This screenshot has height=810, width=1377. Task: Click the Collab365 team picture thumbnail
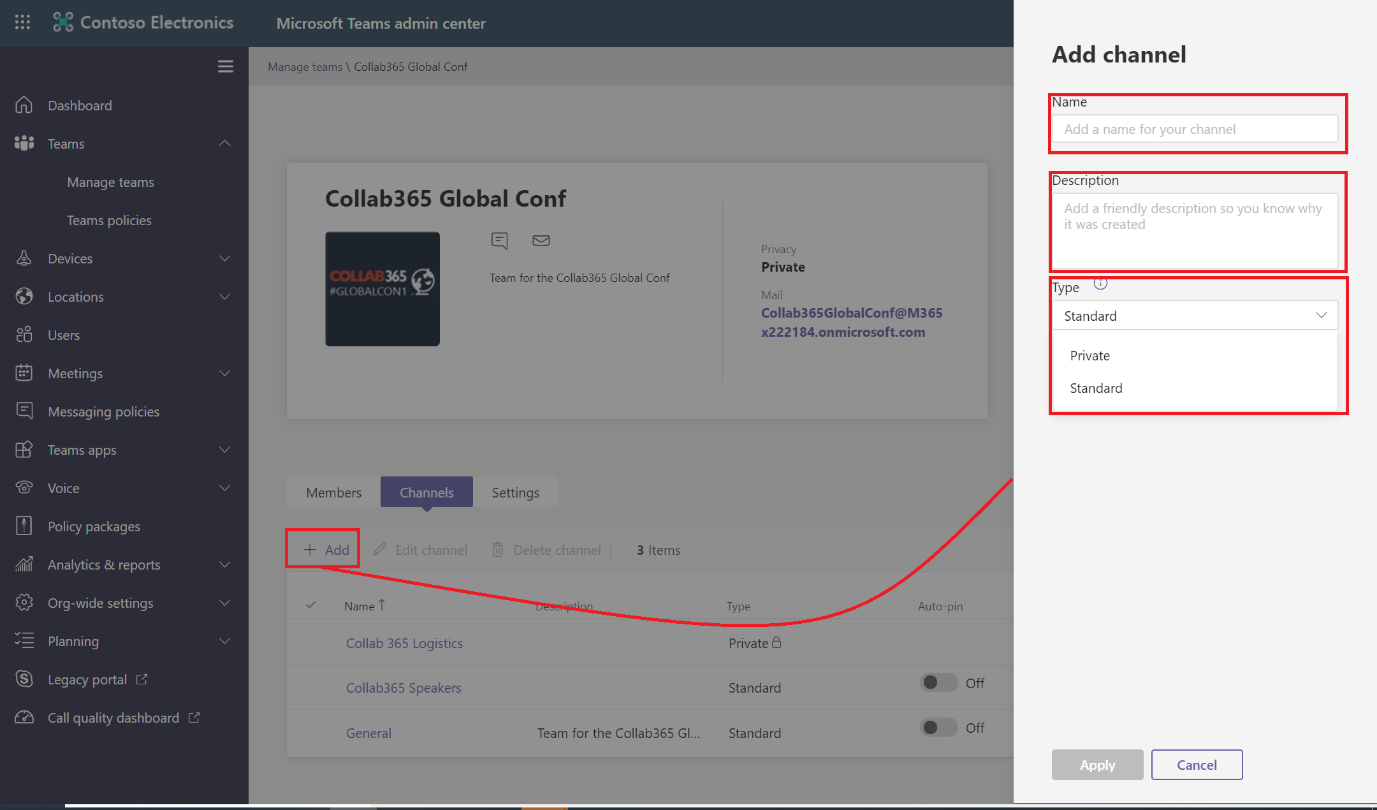(383, 289)
